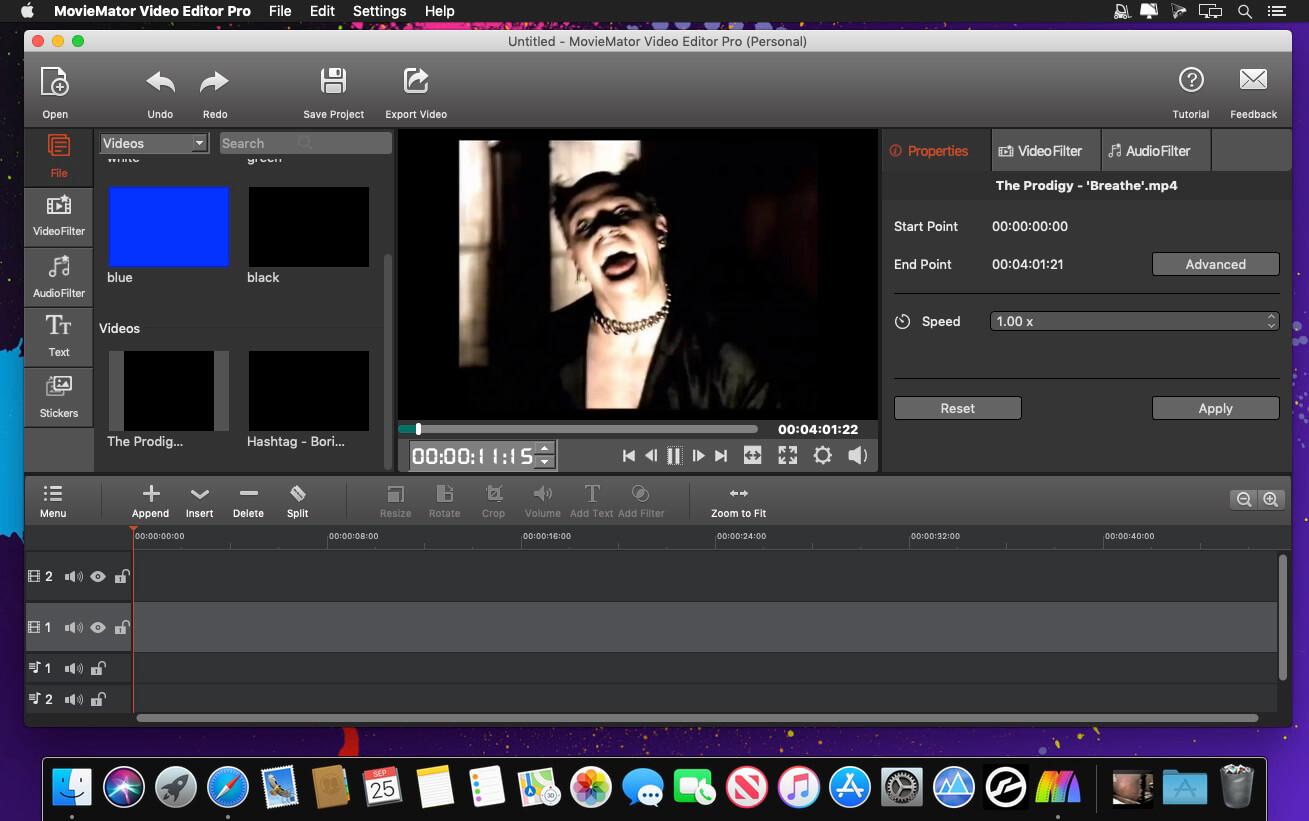Switch to the VideoFilter properties tab
This screenshot has height=821, width=1309.
tap(1045, 151)
